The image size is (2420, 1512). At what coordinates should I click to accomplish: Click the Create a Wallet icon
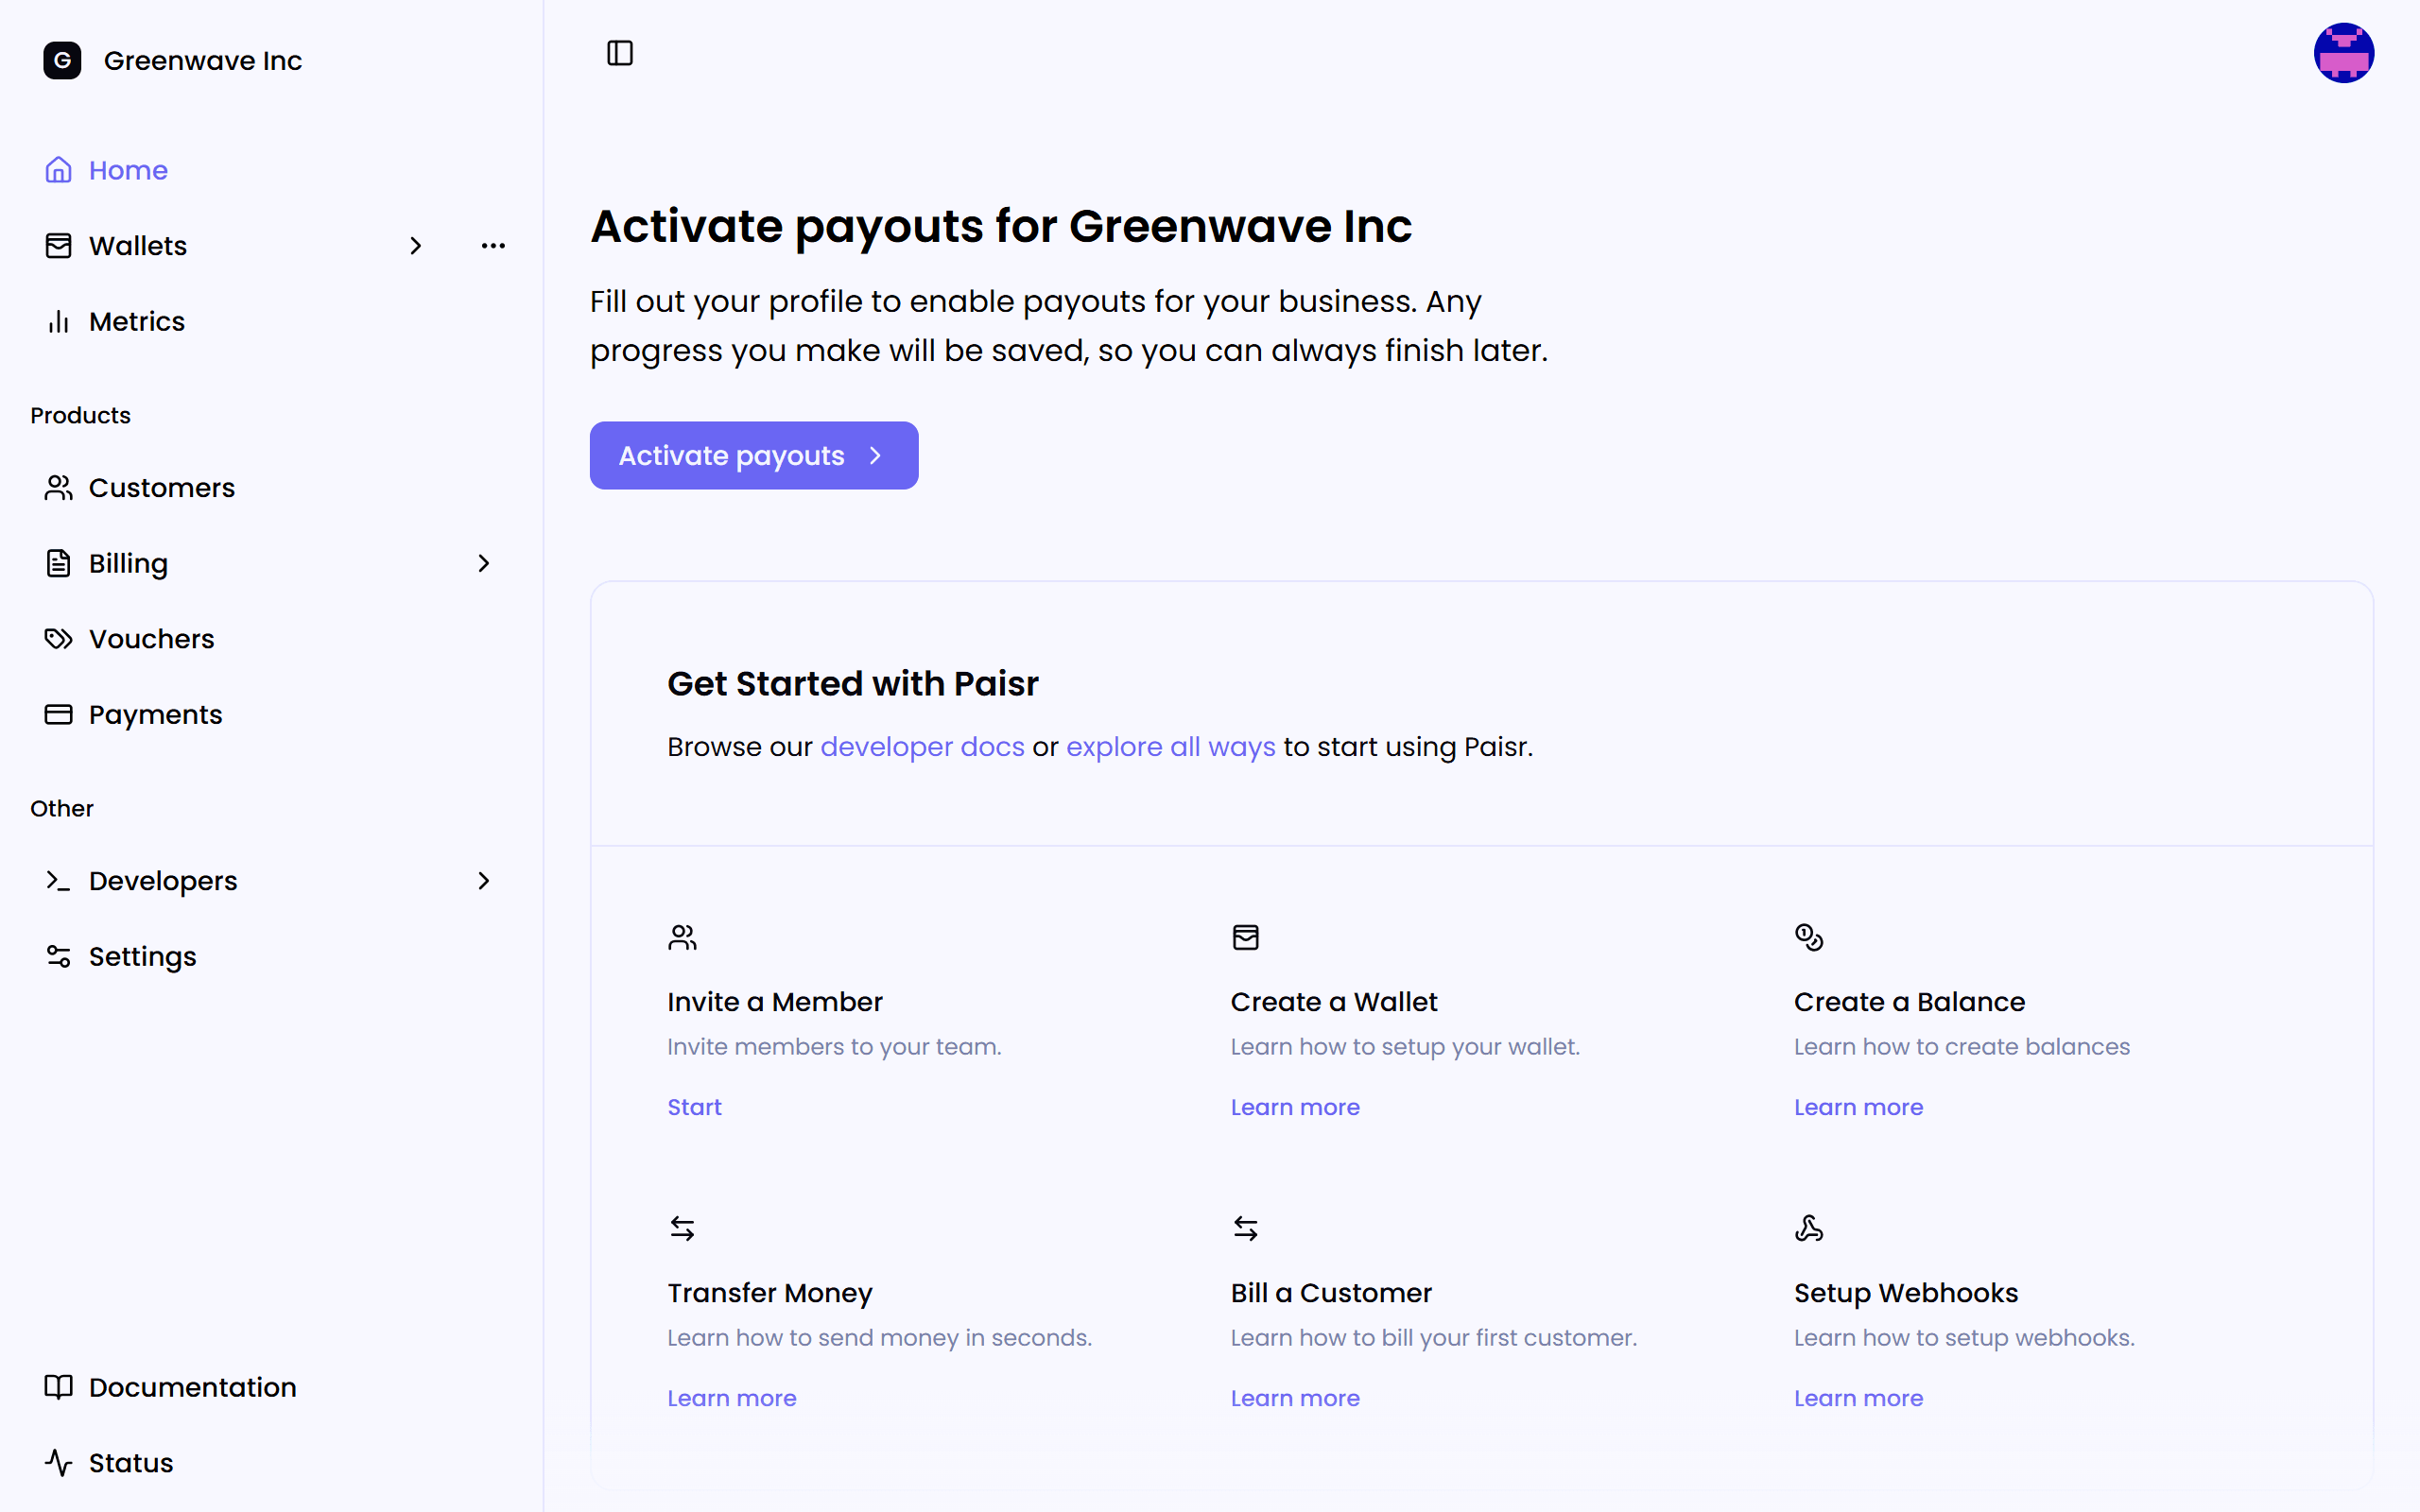tap(1245, 937)
